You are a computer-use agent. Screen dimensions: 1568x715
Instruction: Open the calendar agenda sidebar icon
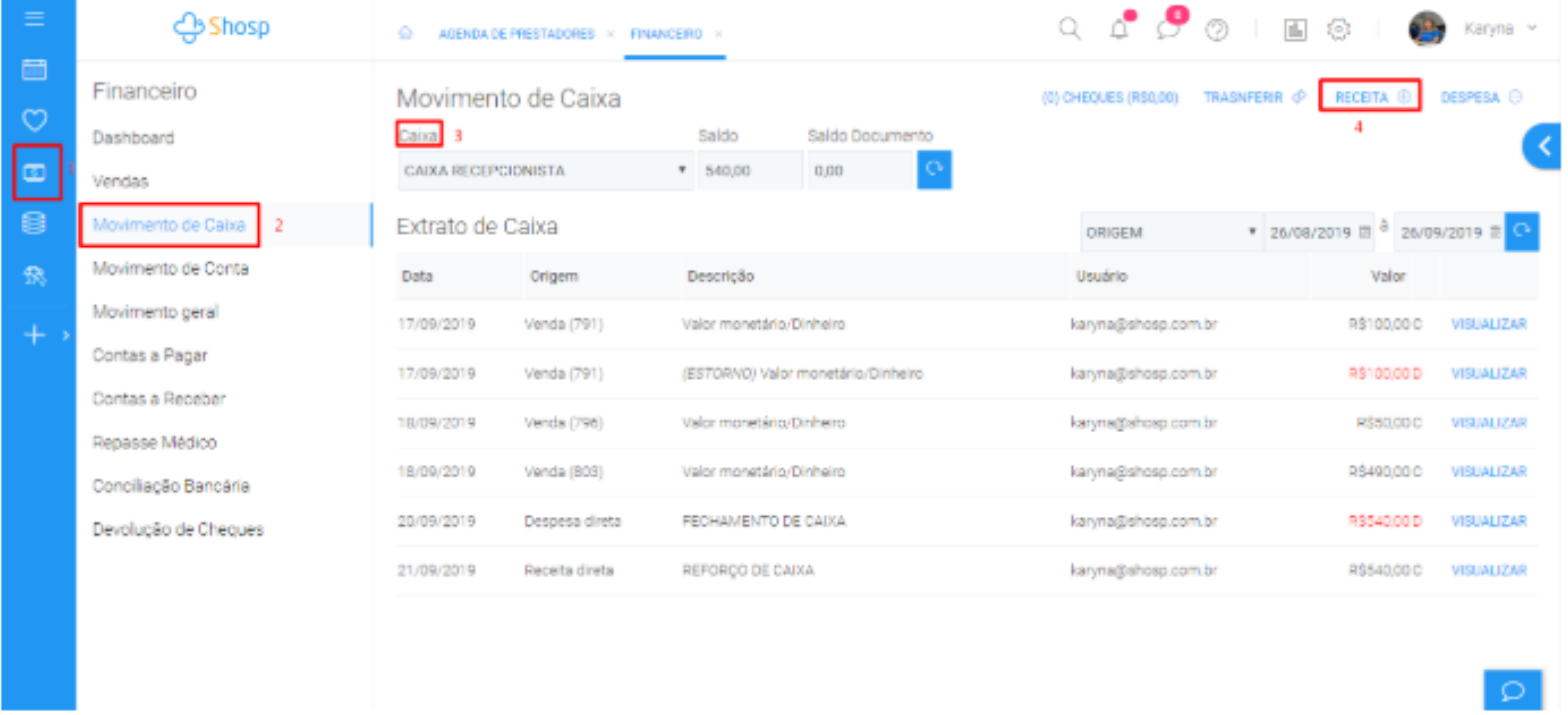click(x=35, y=69)
